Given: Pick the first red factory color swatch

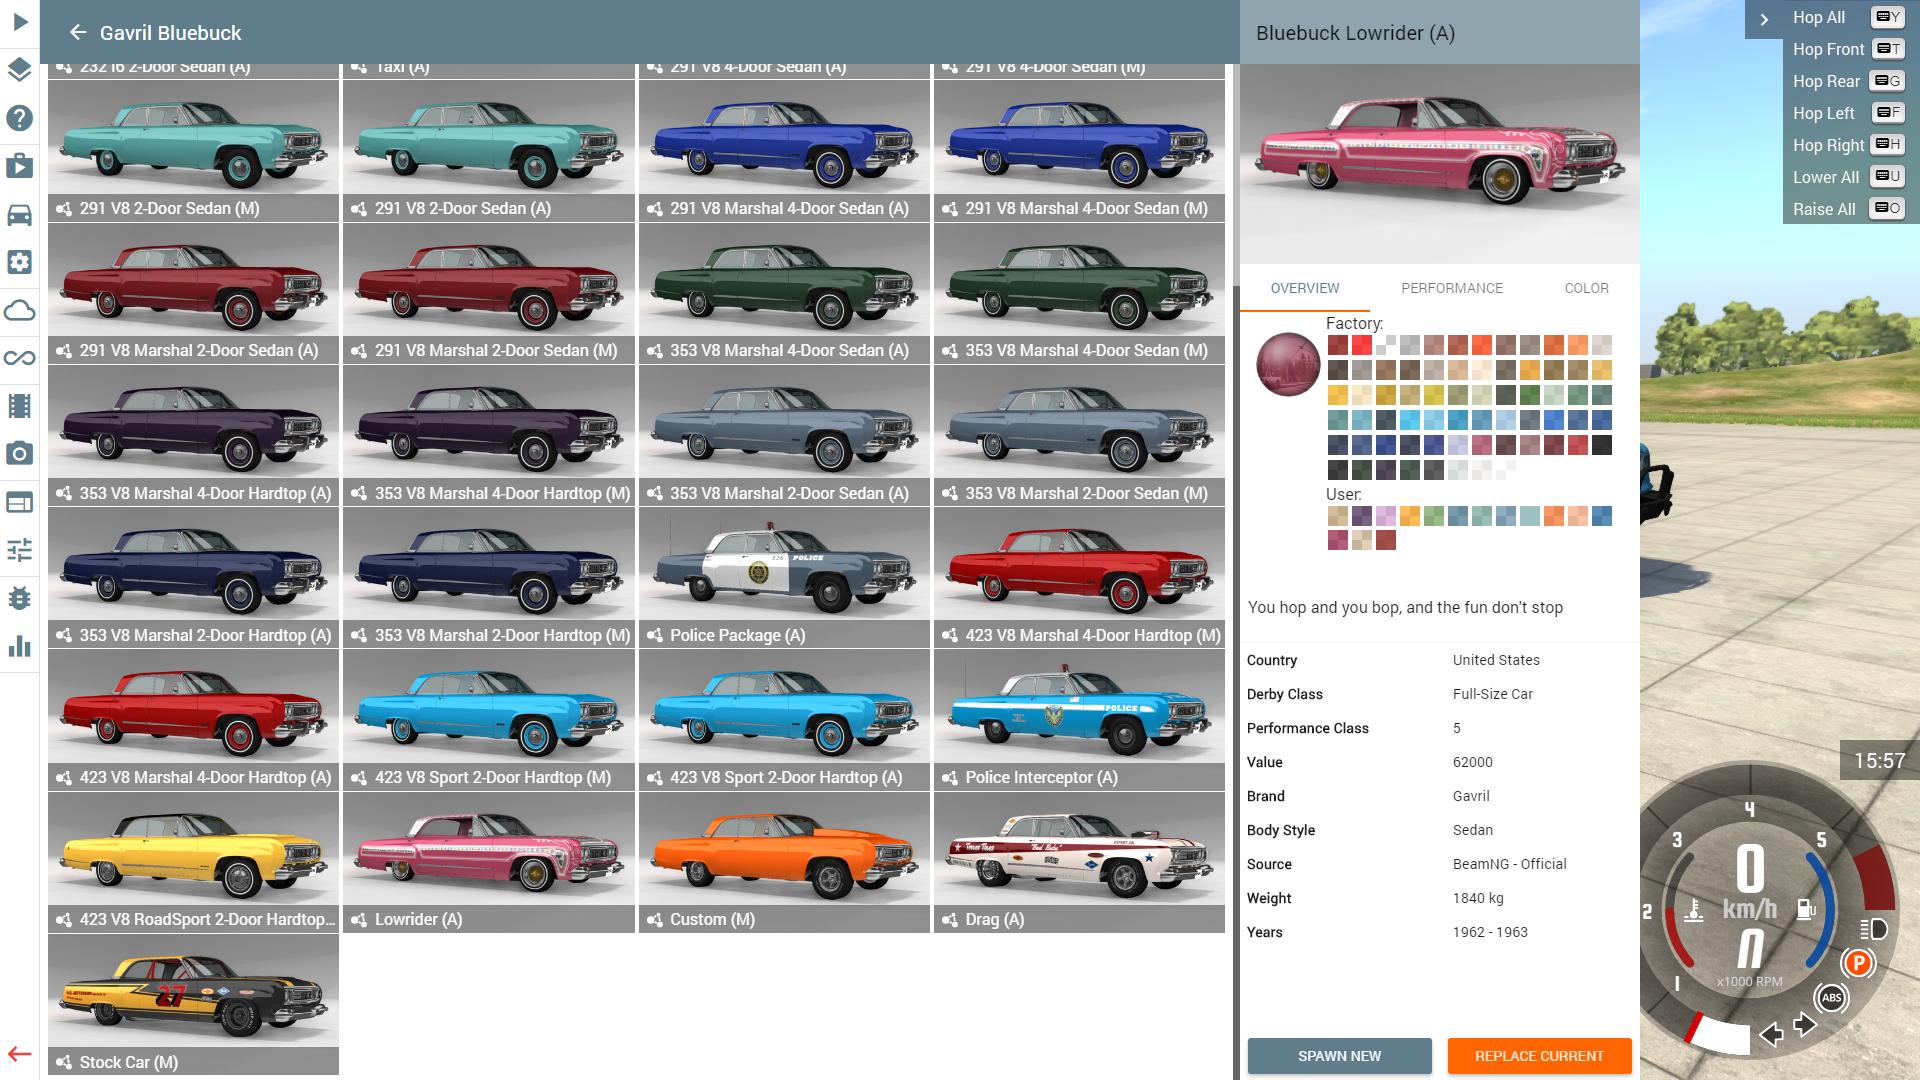Looking at the screenshot, I should 1338,346.
